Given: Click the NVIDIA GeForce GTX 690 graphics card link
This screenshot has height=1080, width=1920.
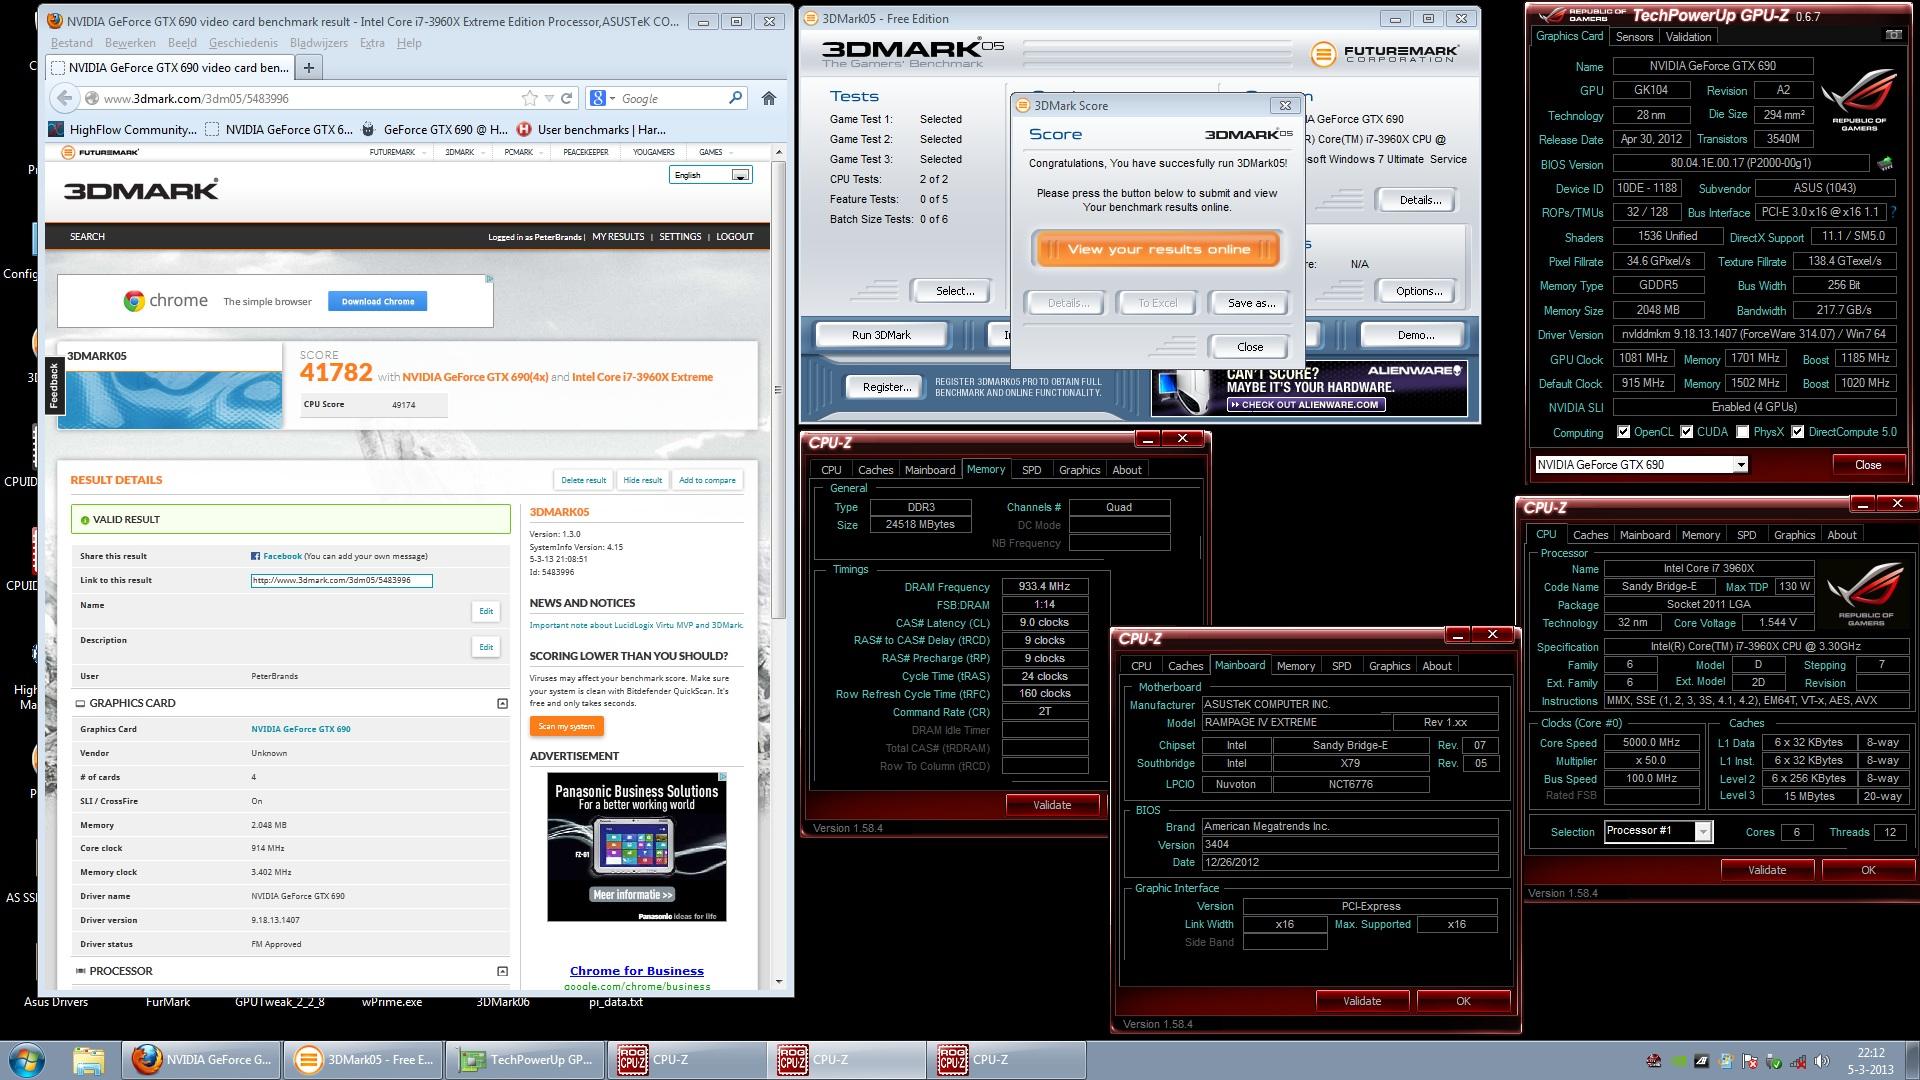Looking at the screenshot, I should pyautogui.click(x=301, y=729).
